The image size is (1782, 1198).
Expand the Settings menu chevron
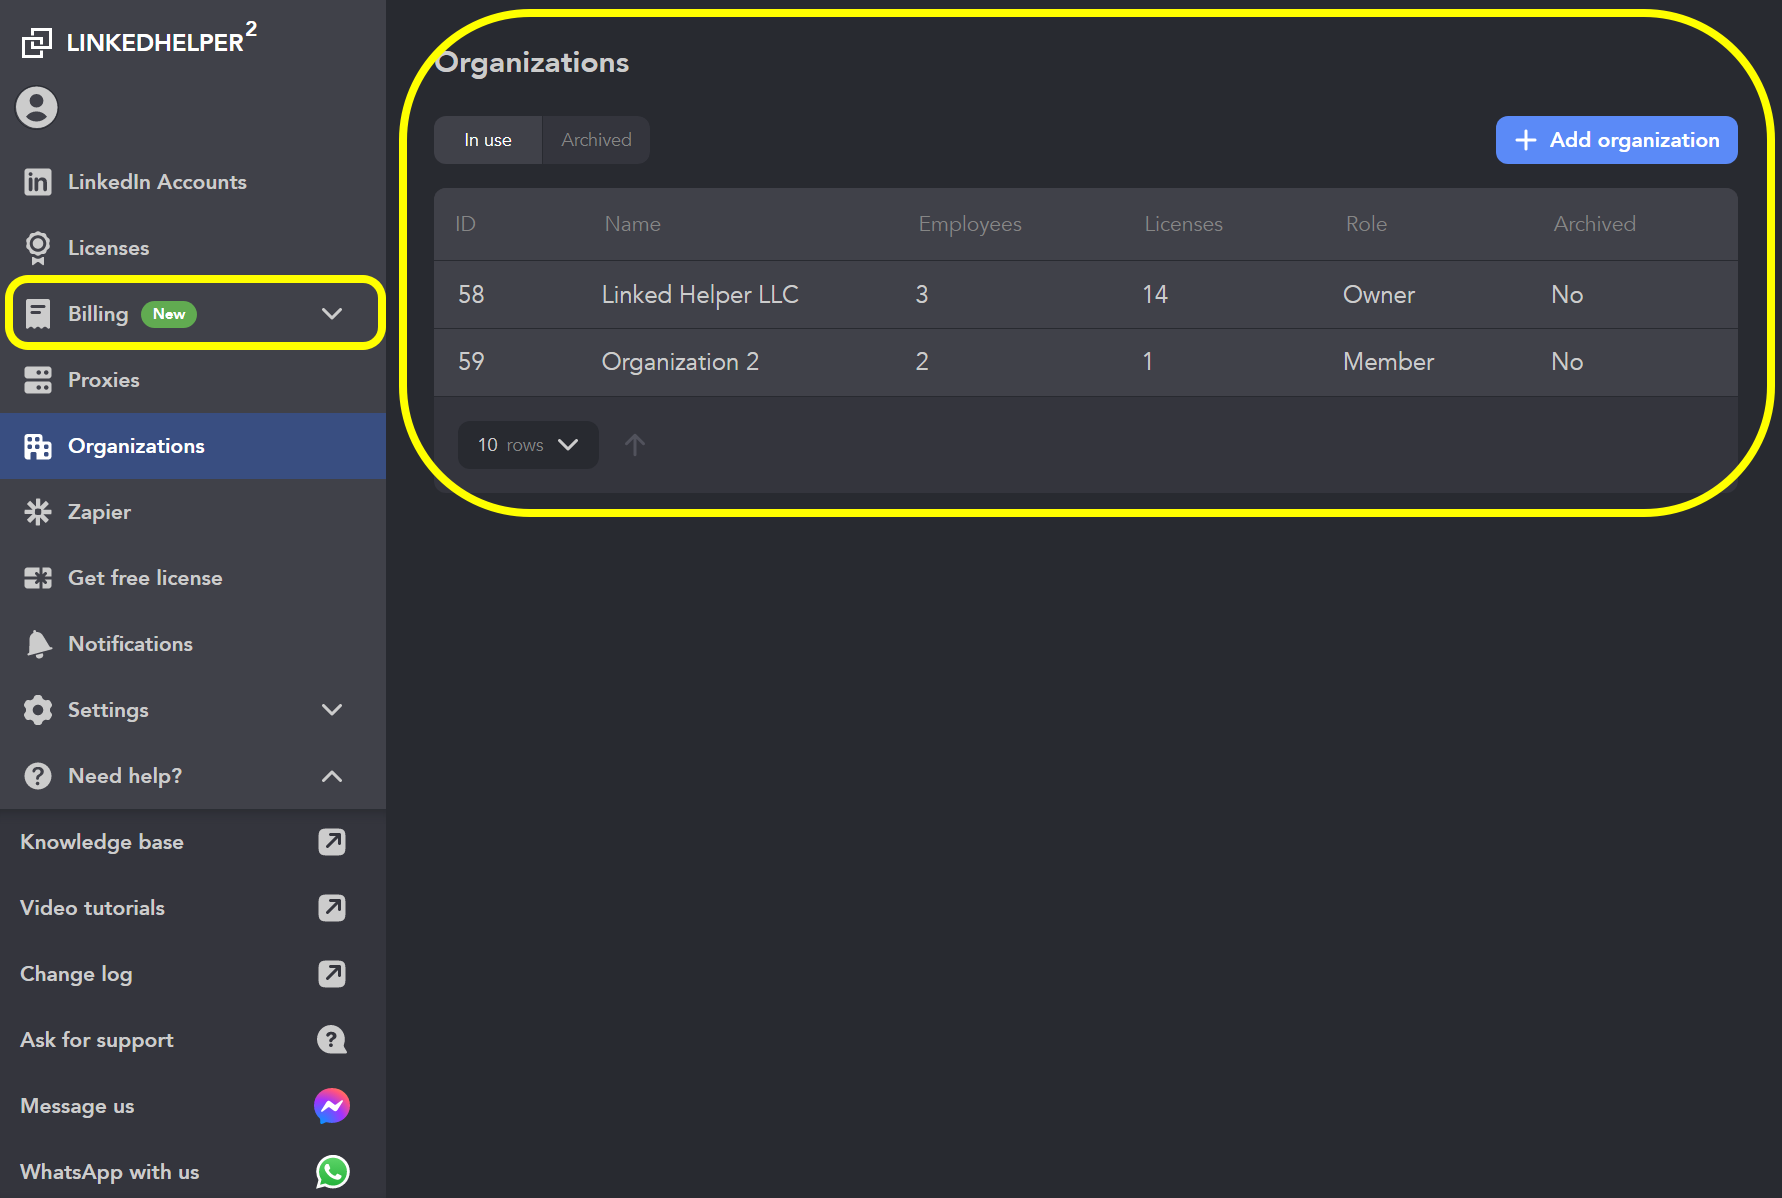point(332,710)
